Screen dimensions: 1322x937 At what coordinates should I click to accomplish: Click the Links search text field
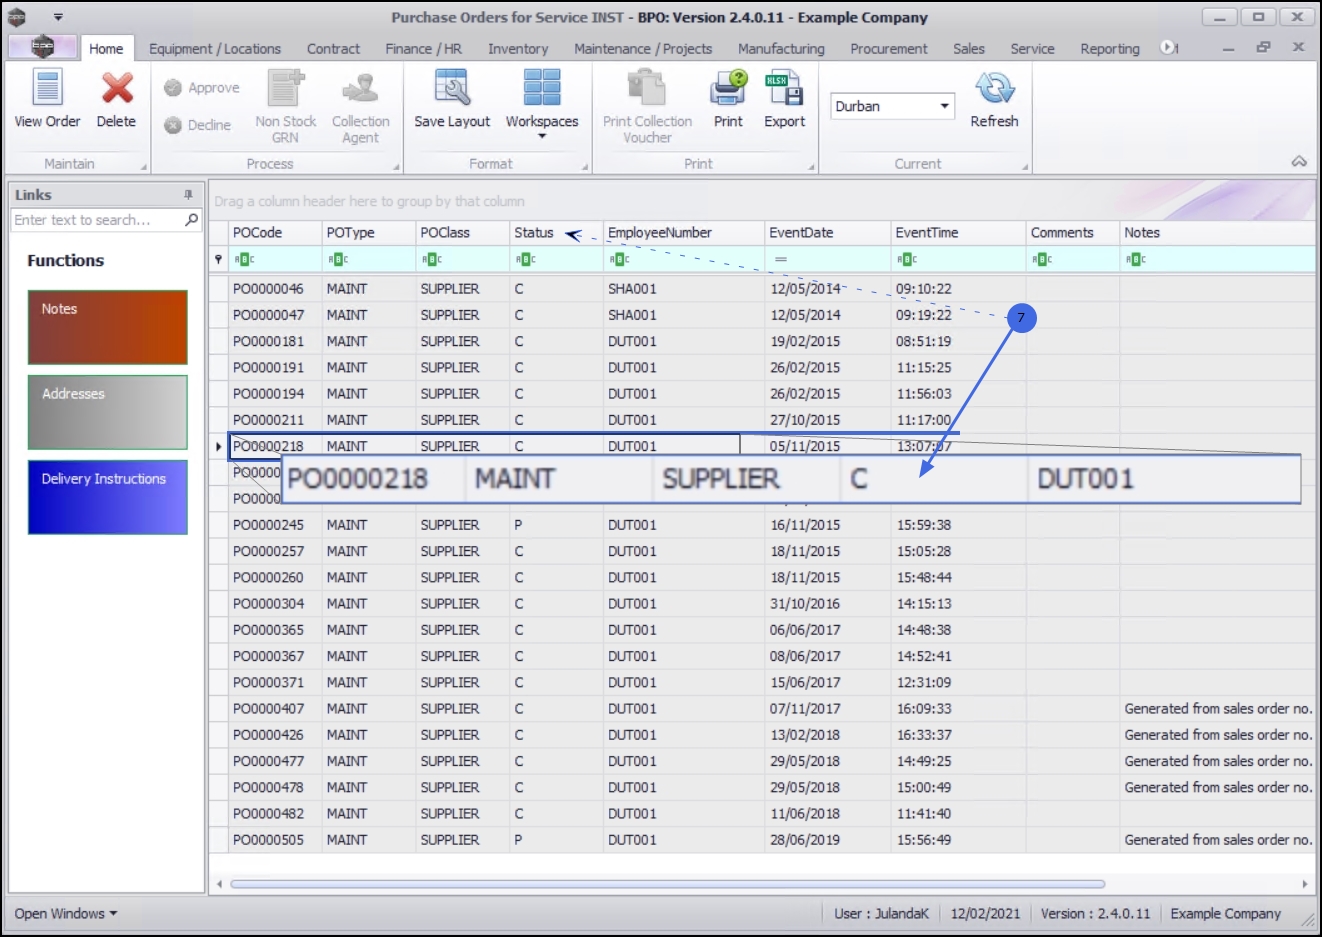point(96,220)
